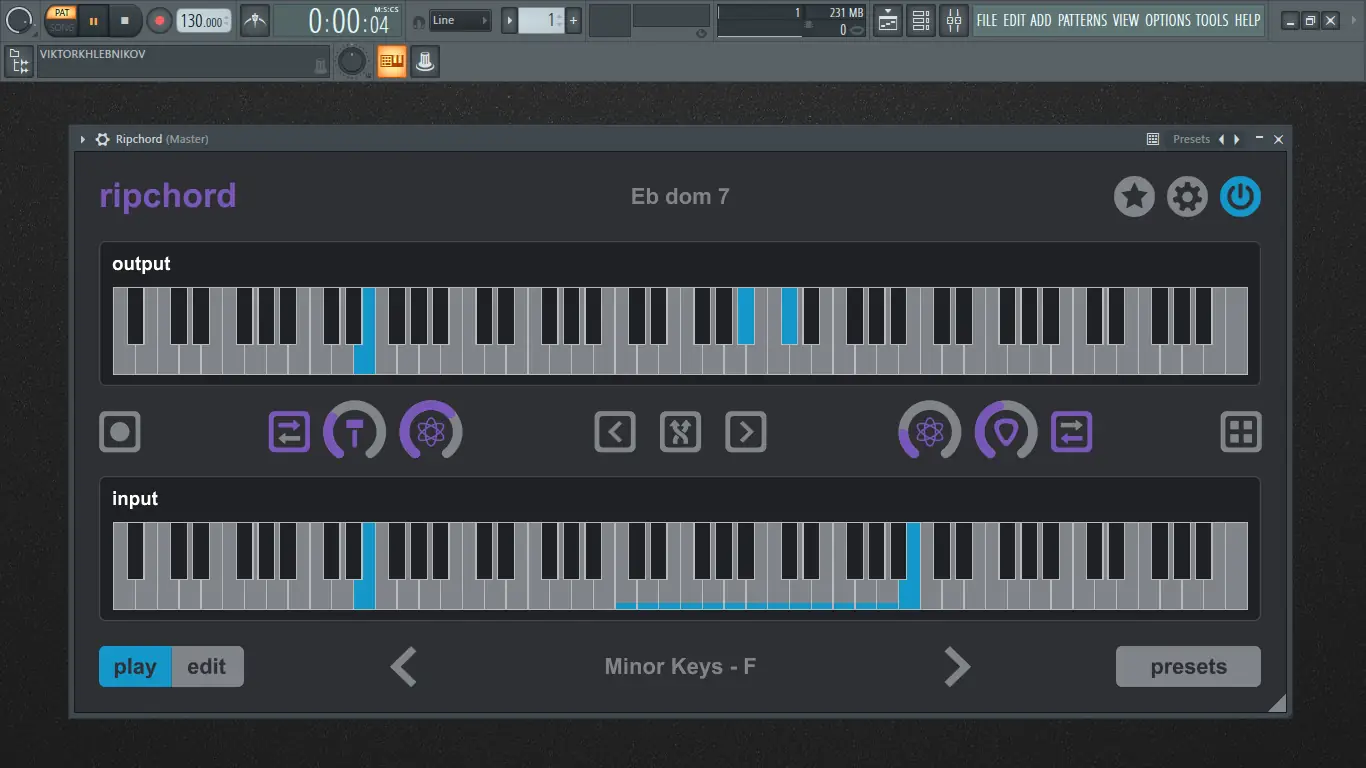Open the Line snap dropdown
Viewport: 1366px width, 768px height.
point(460,20)
